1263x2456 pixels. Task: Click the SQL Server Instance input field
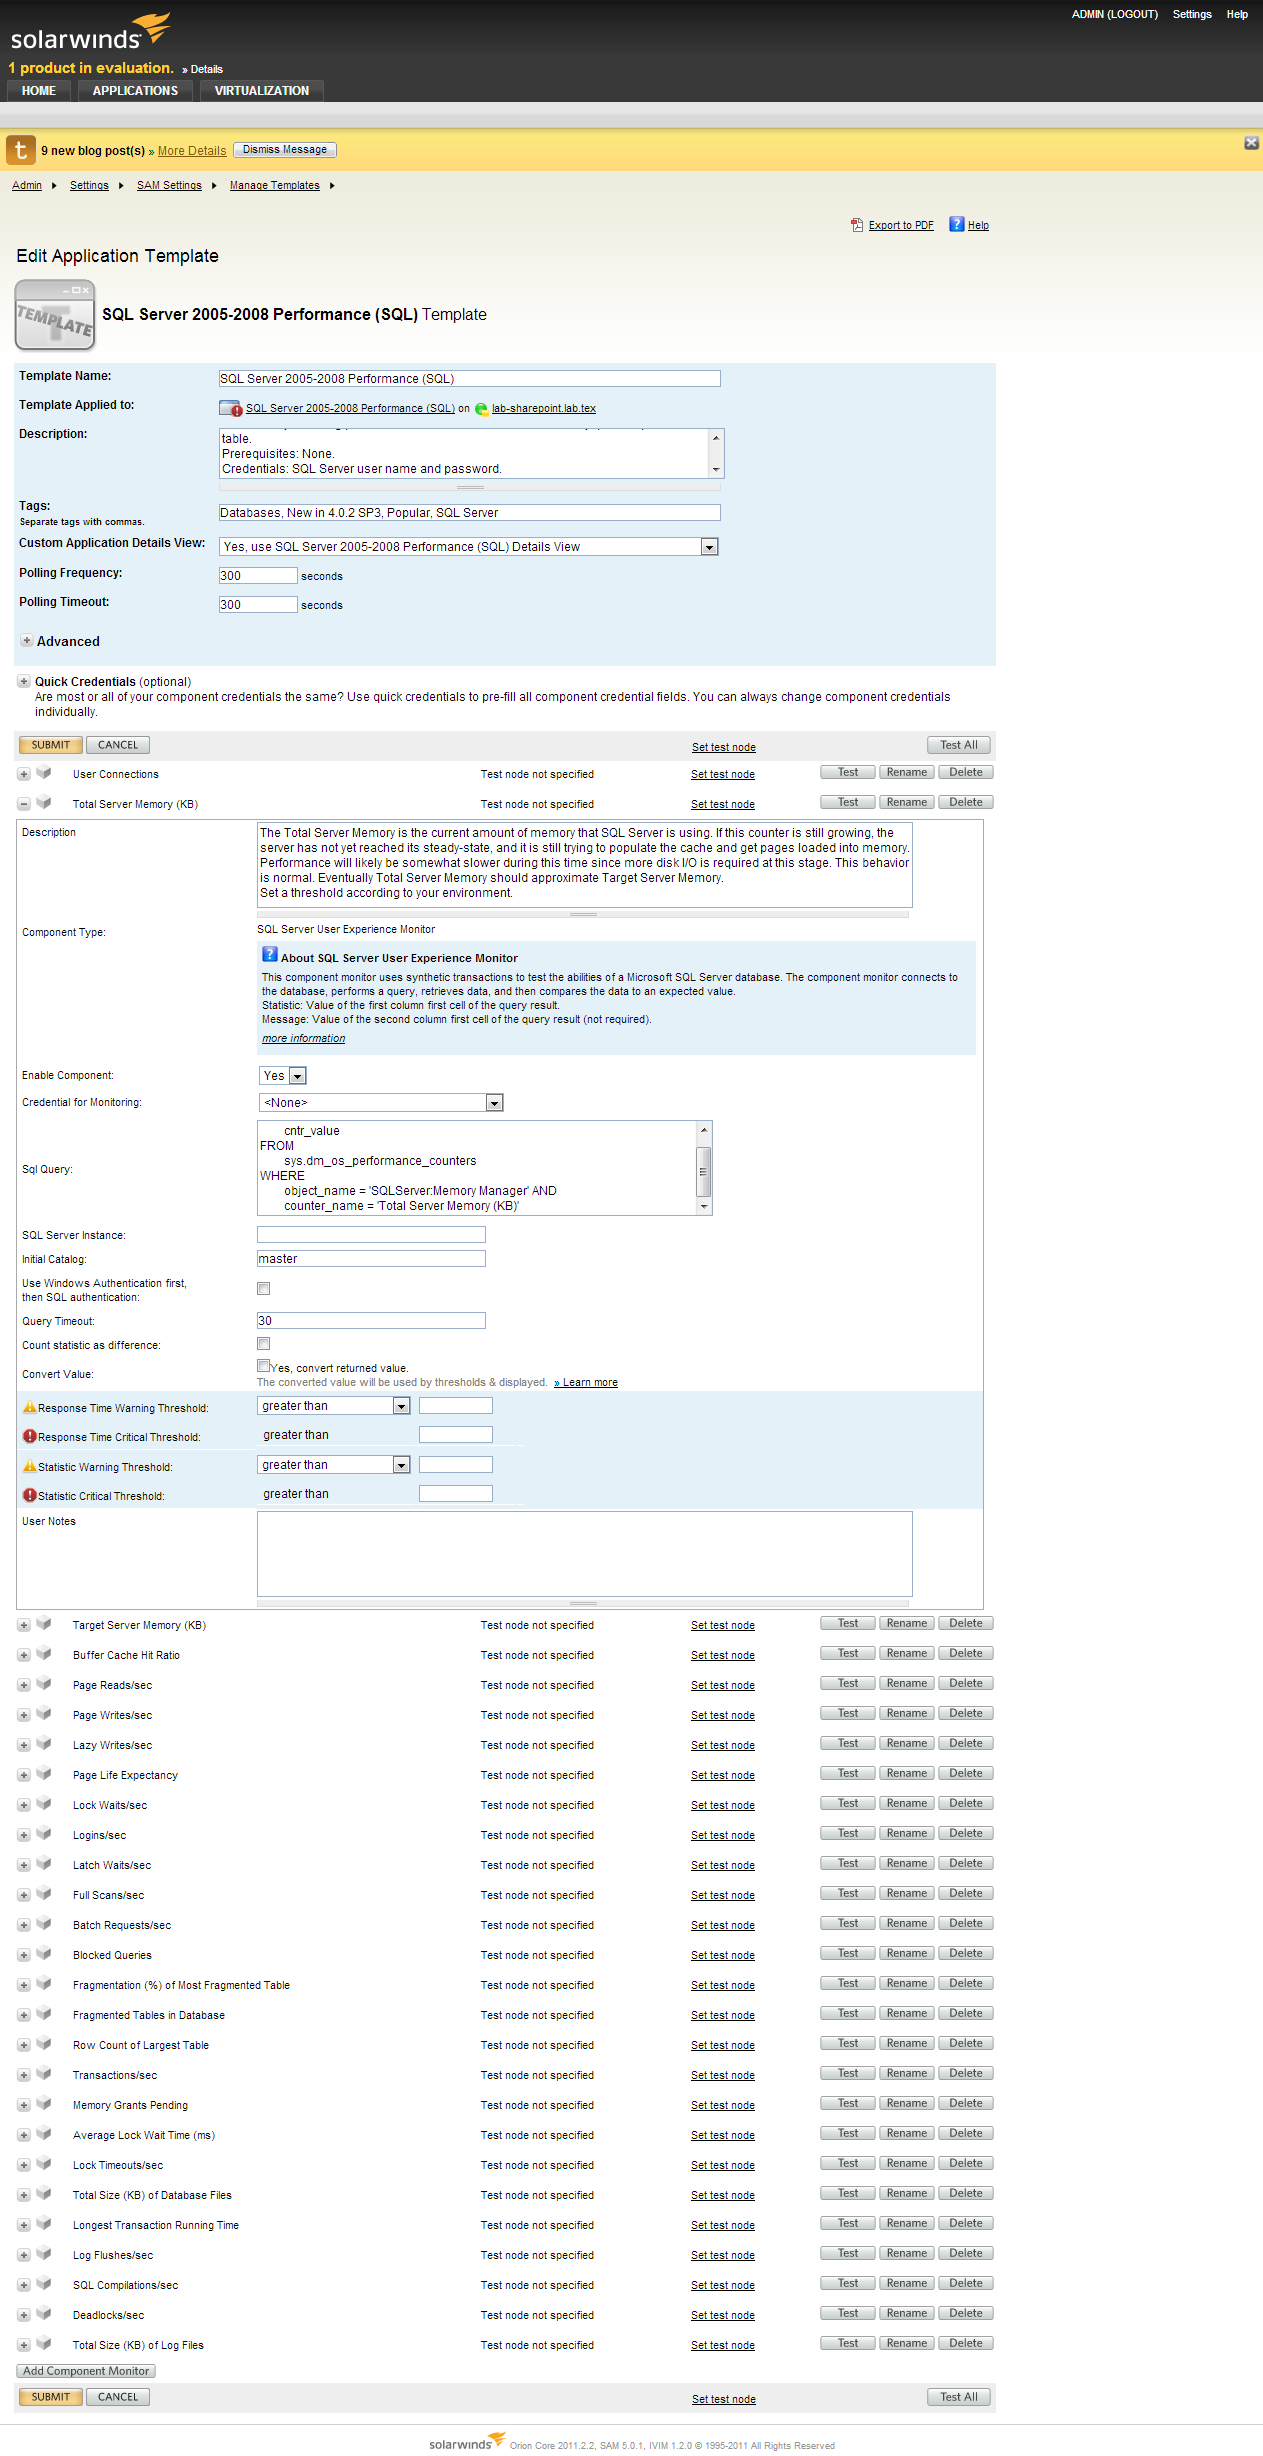(371, 1235)
